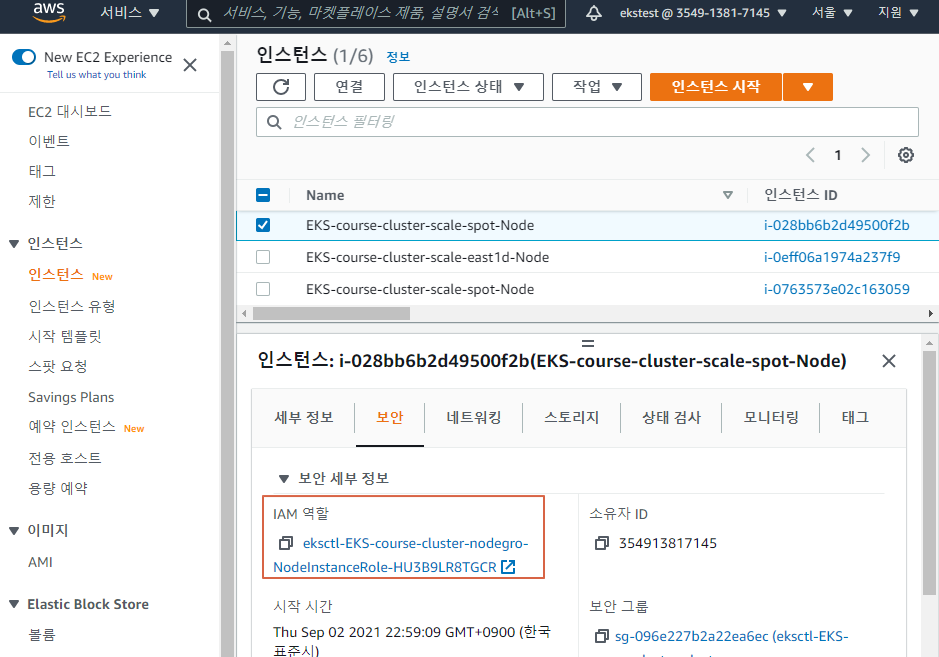
Task: Open Savings Plans in the sidebar
Action: 71,397
